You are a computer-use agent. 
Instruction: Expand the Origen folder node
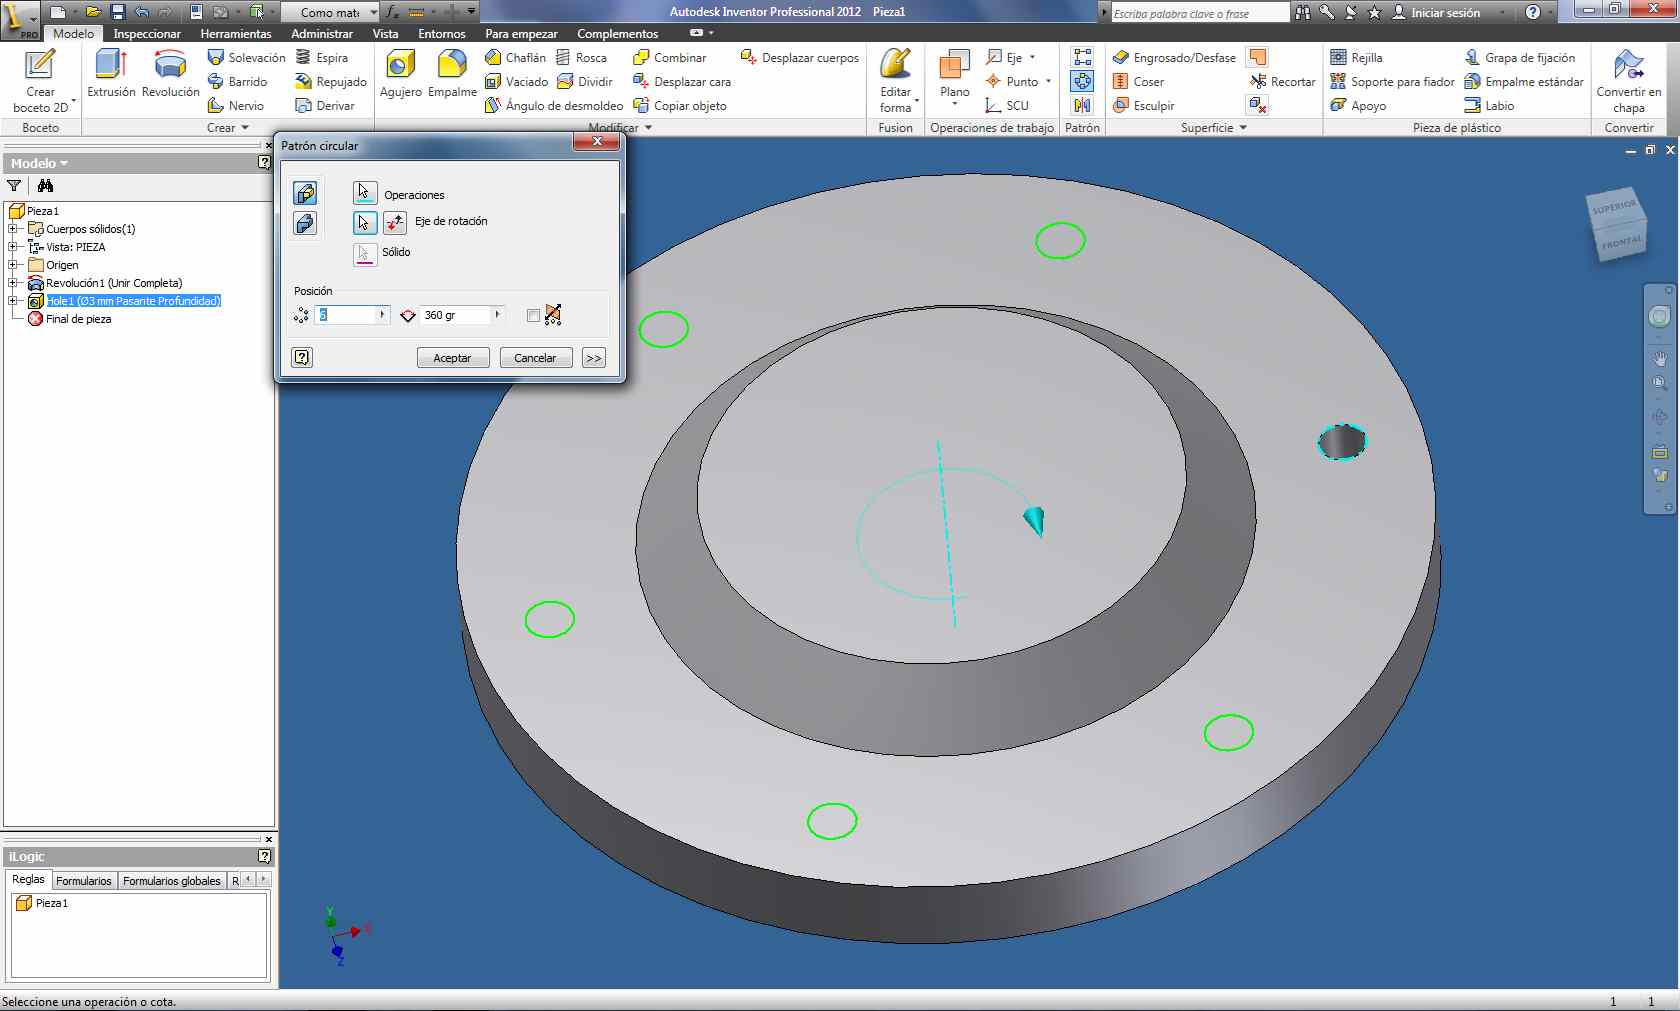[x=13, y=265]
